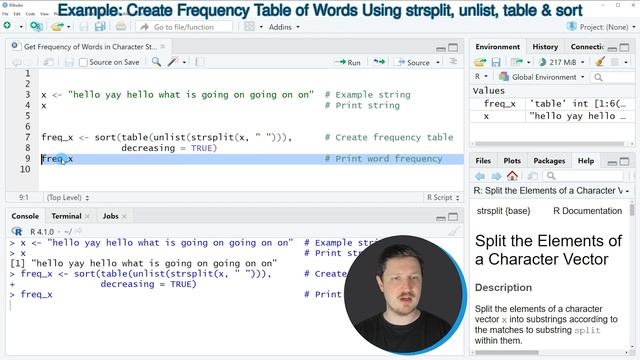Image resolution: width=640 pixels, height=360 pixels.
Task: Click the Go to file/function field
Action: pos(184,27)
